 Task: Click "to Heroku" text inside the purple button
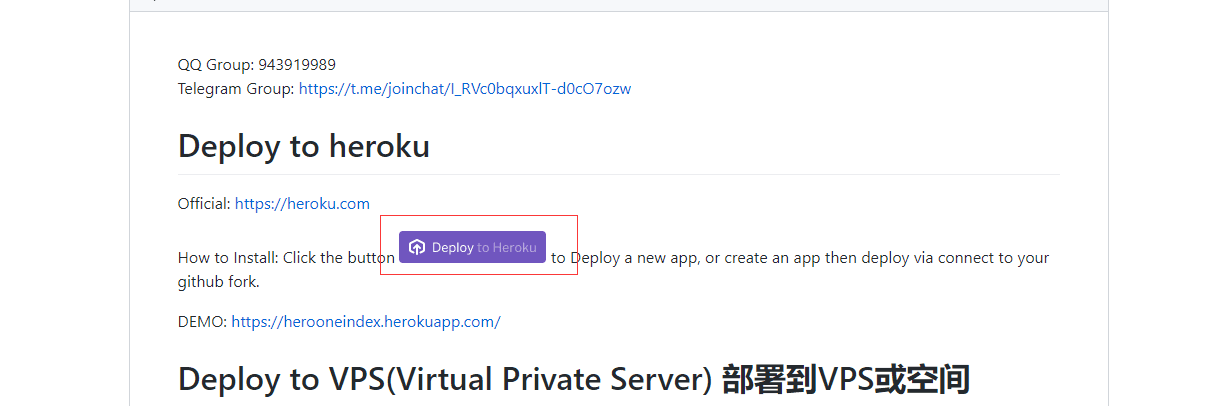coord(506,247)
